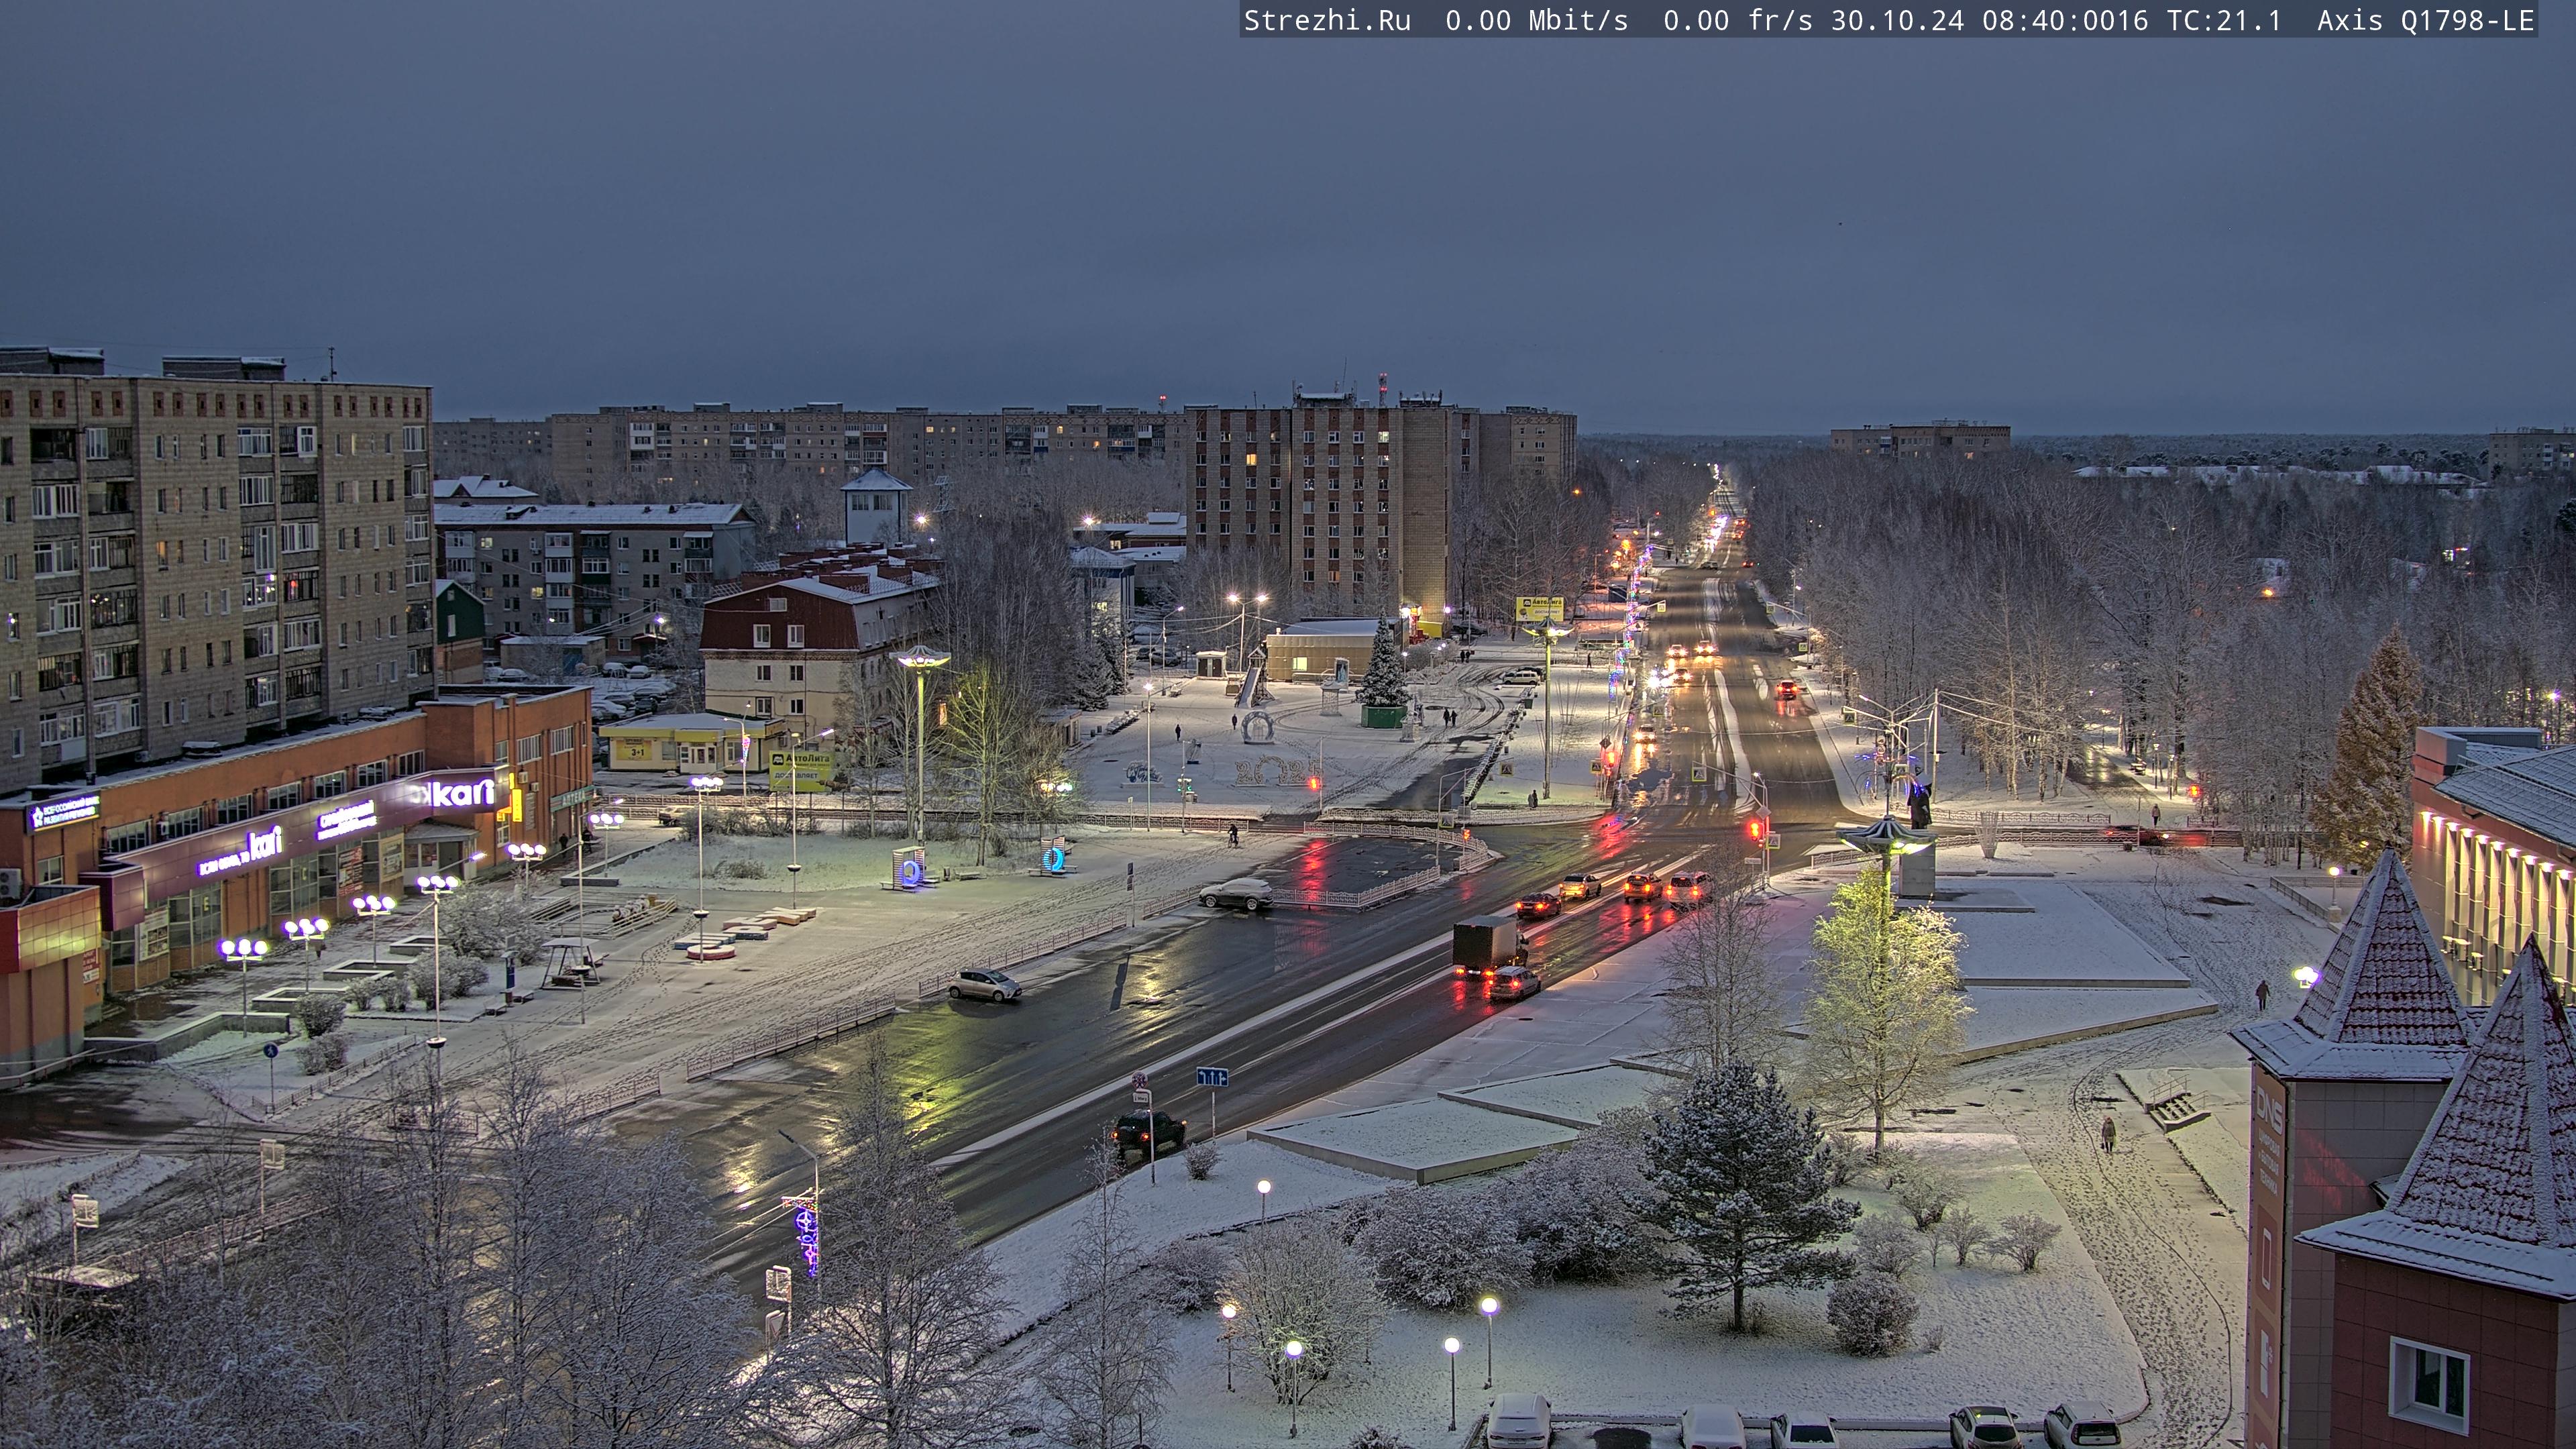Click the 30.10.24 date stamp
The width and height of the screenshot is (2576, 1449).
(1897, 21)
